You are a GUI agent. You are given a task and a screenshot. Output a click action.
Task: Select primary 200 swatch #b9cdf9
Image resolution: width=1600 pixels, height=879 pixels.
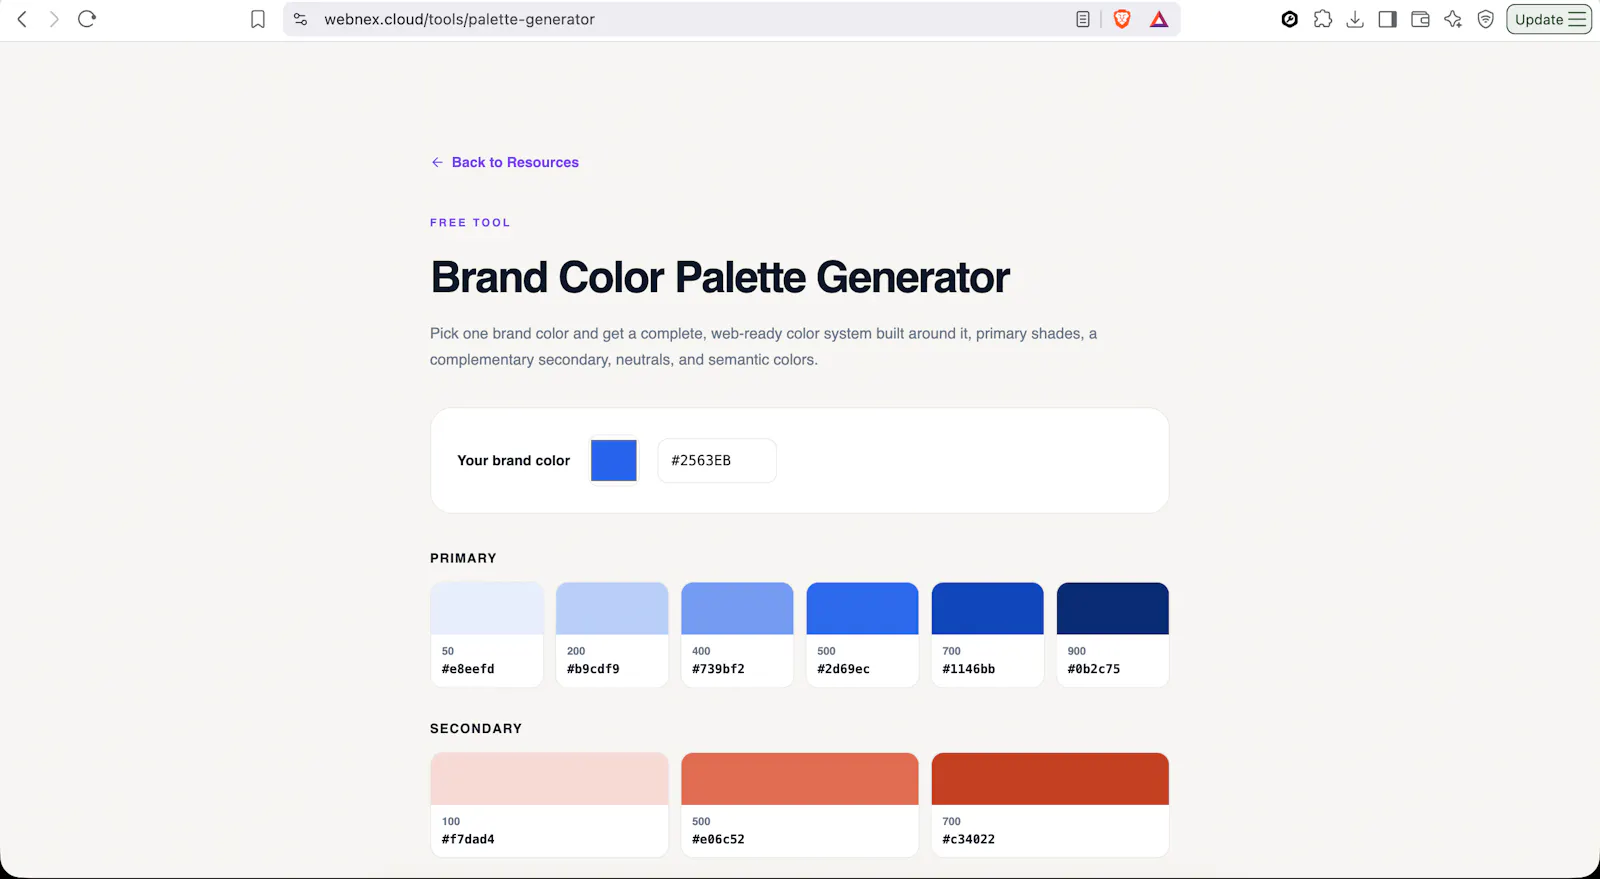pyautogui.click(x=612, y=634)
